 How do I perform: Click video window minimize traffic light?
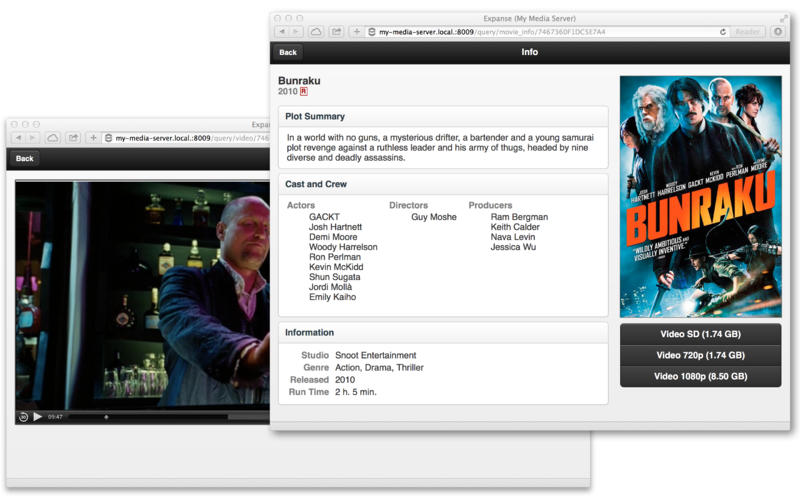point(25,124)
